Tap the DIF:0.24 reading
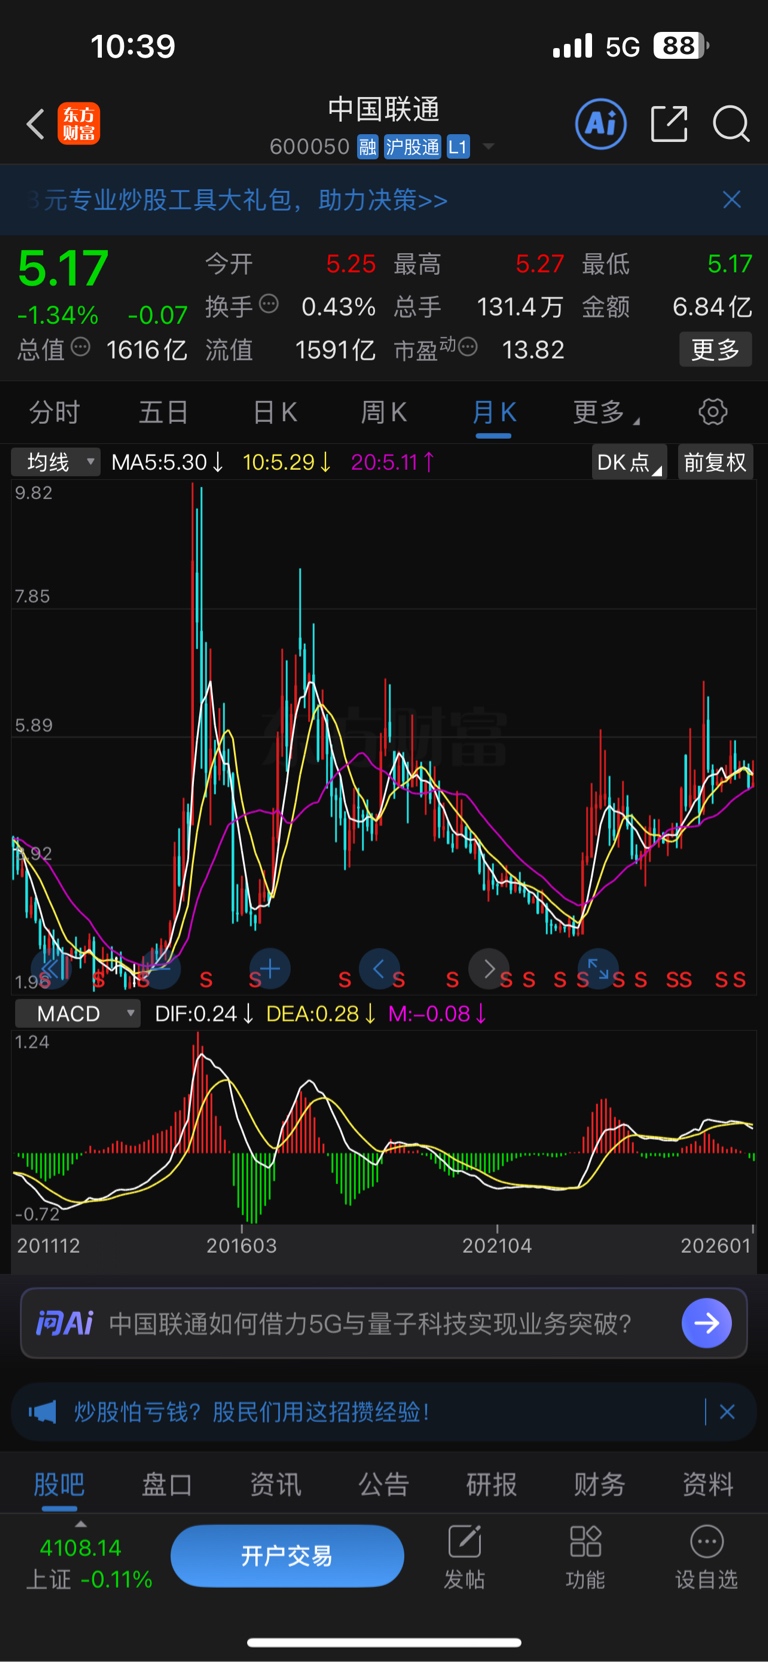Viewport: 768px width, 1662px height. (204, 1014)
